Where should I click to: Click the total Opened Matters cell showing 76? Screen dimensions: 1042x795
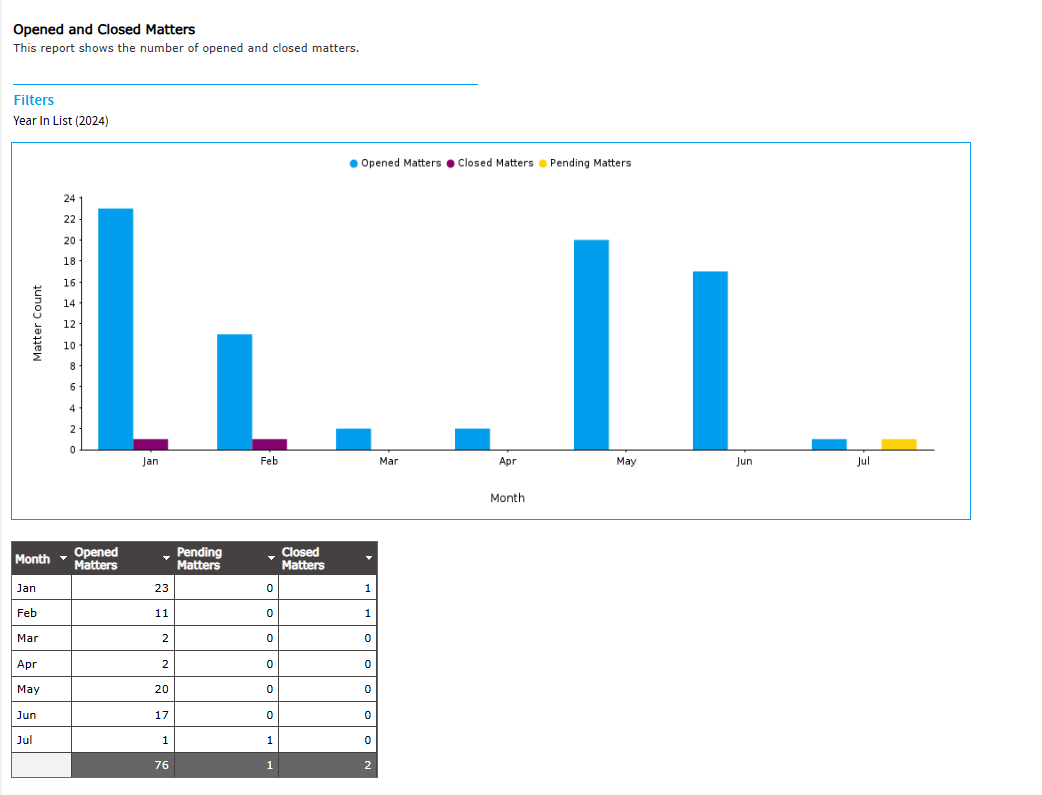122,766
